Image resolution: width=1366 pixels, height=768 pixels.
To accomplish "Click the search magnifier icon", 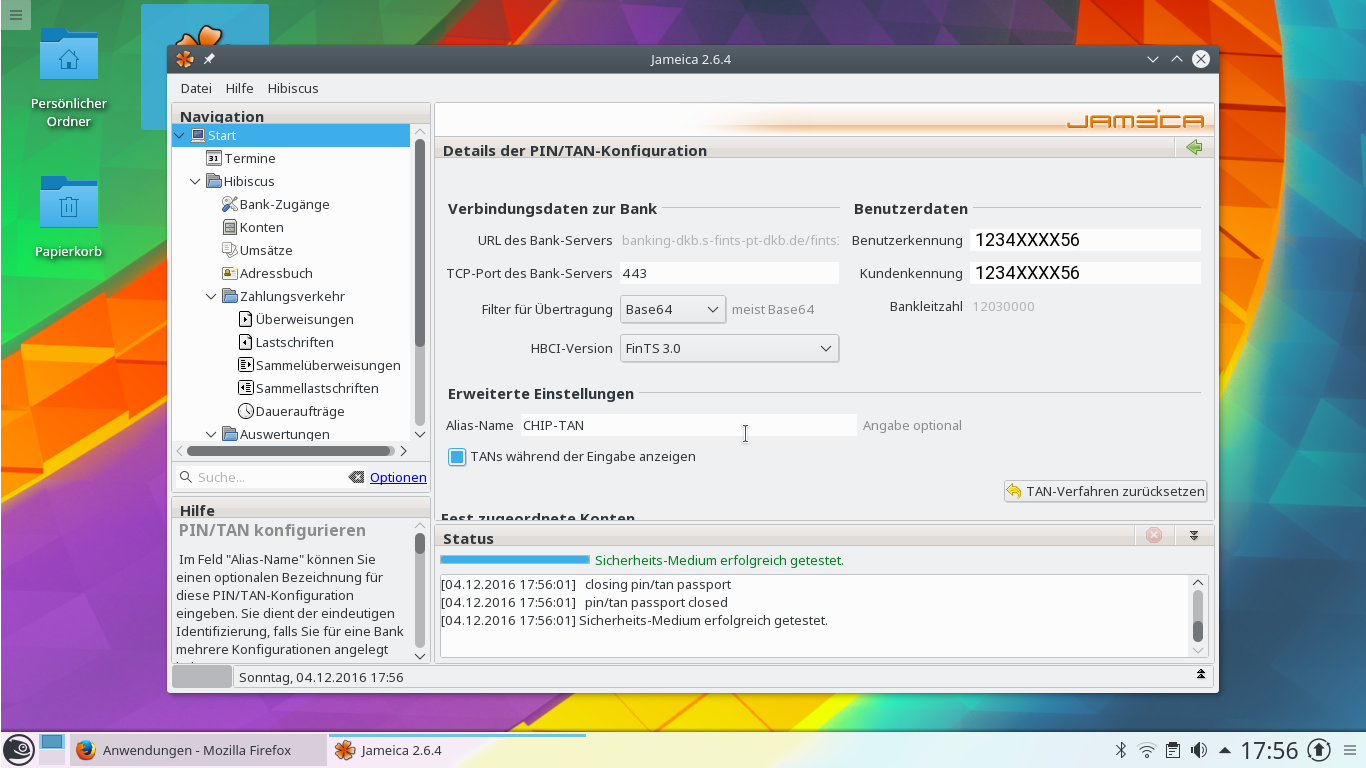I will pyautogui.click(x=186, y=477).
